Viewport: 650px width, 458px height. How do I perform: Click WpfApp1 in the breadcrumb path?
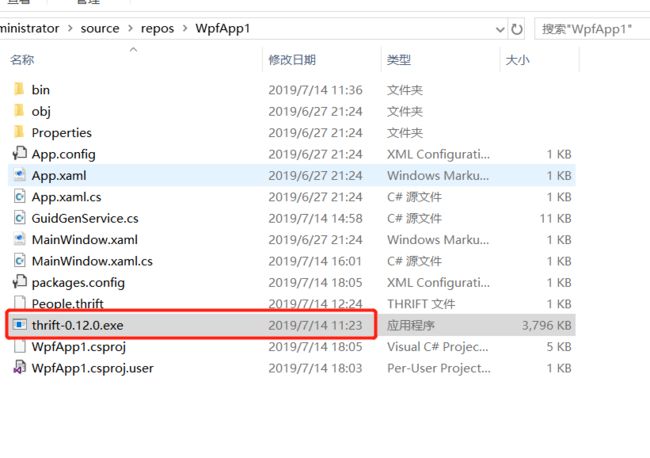tap(223, 28)
